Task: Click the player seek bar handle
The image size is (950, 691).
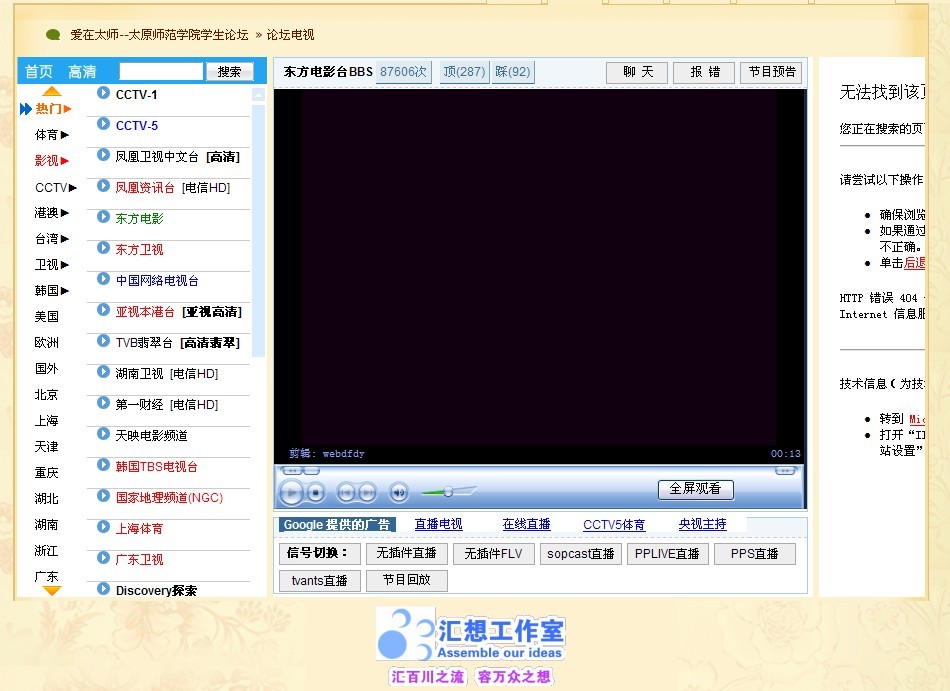Action: click(x=311, y=471)
